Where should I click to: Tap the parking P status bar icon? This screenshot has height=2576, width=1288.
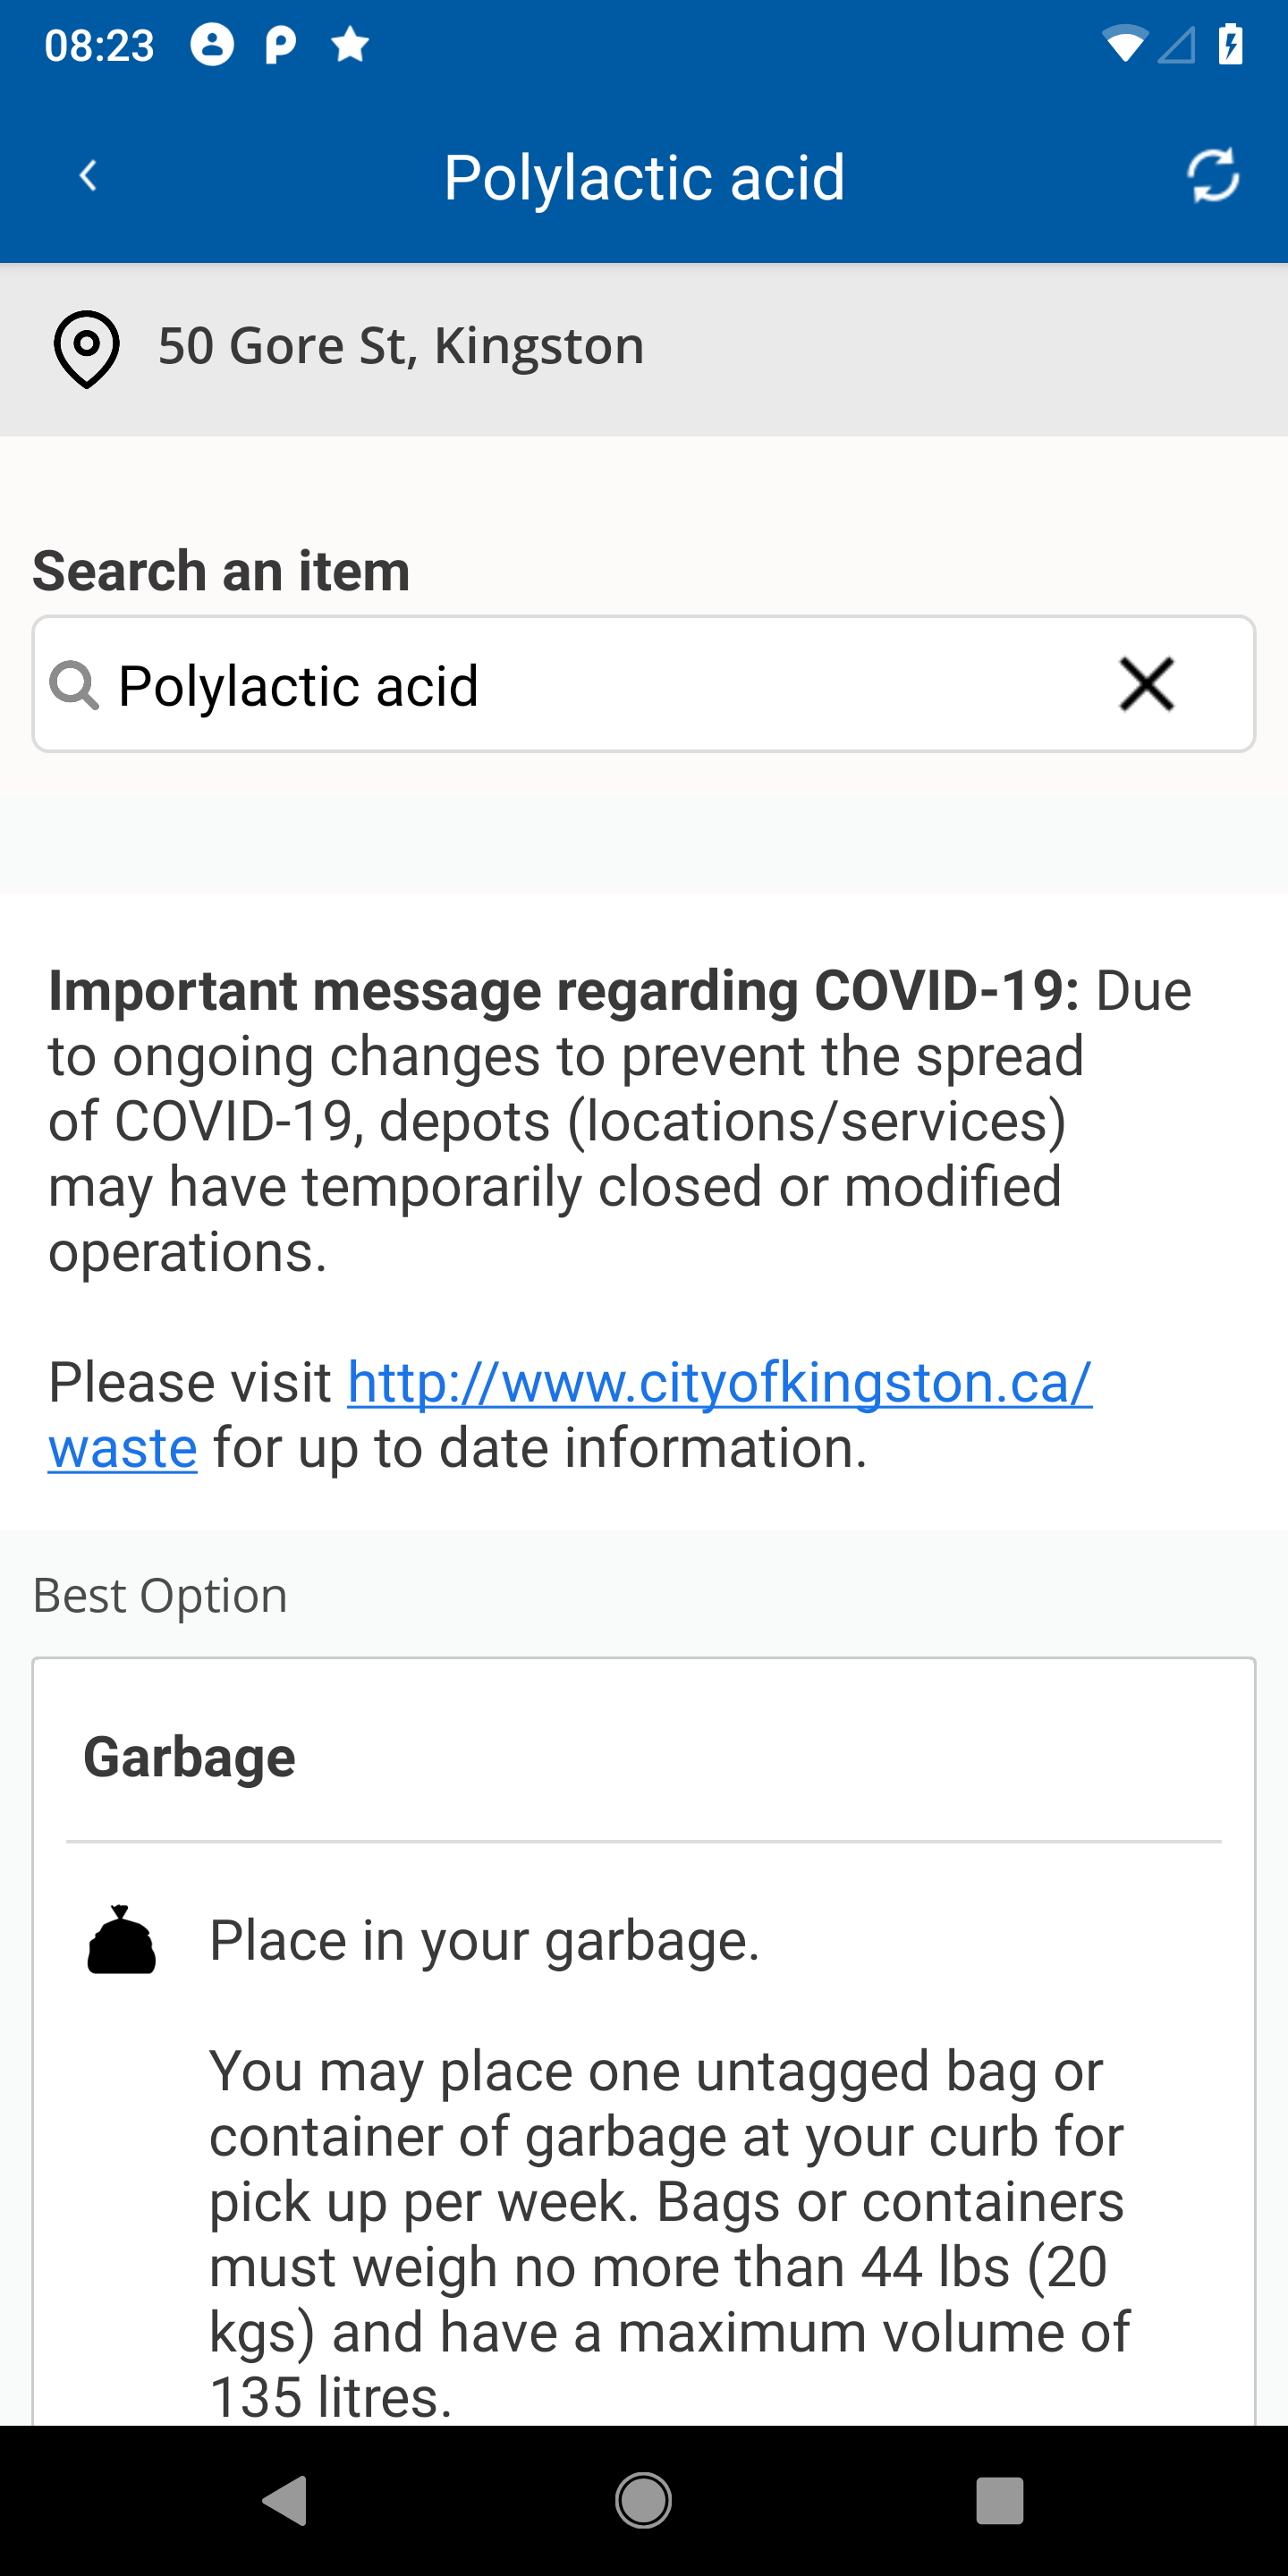[x=280, y=44]
